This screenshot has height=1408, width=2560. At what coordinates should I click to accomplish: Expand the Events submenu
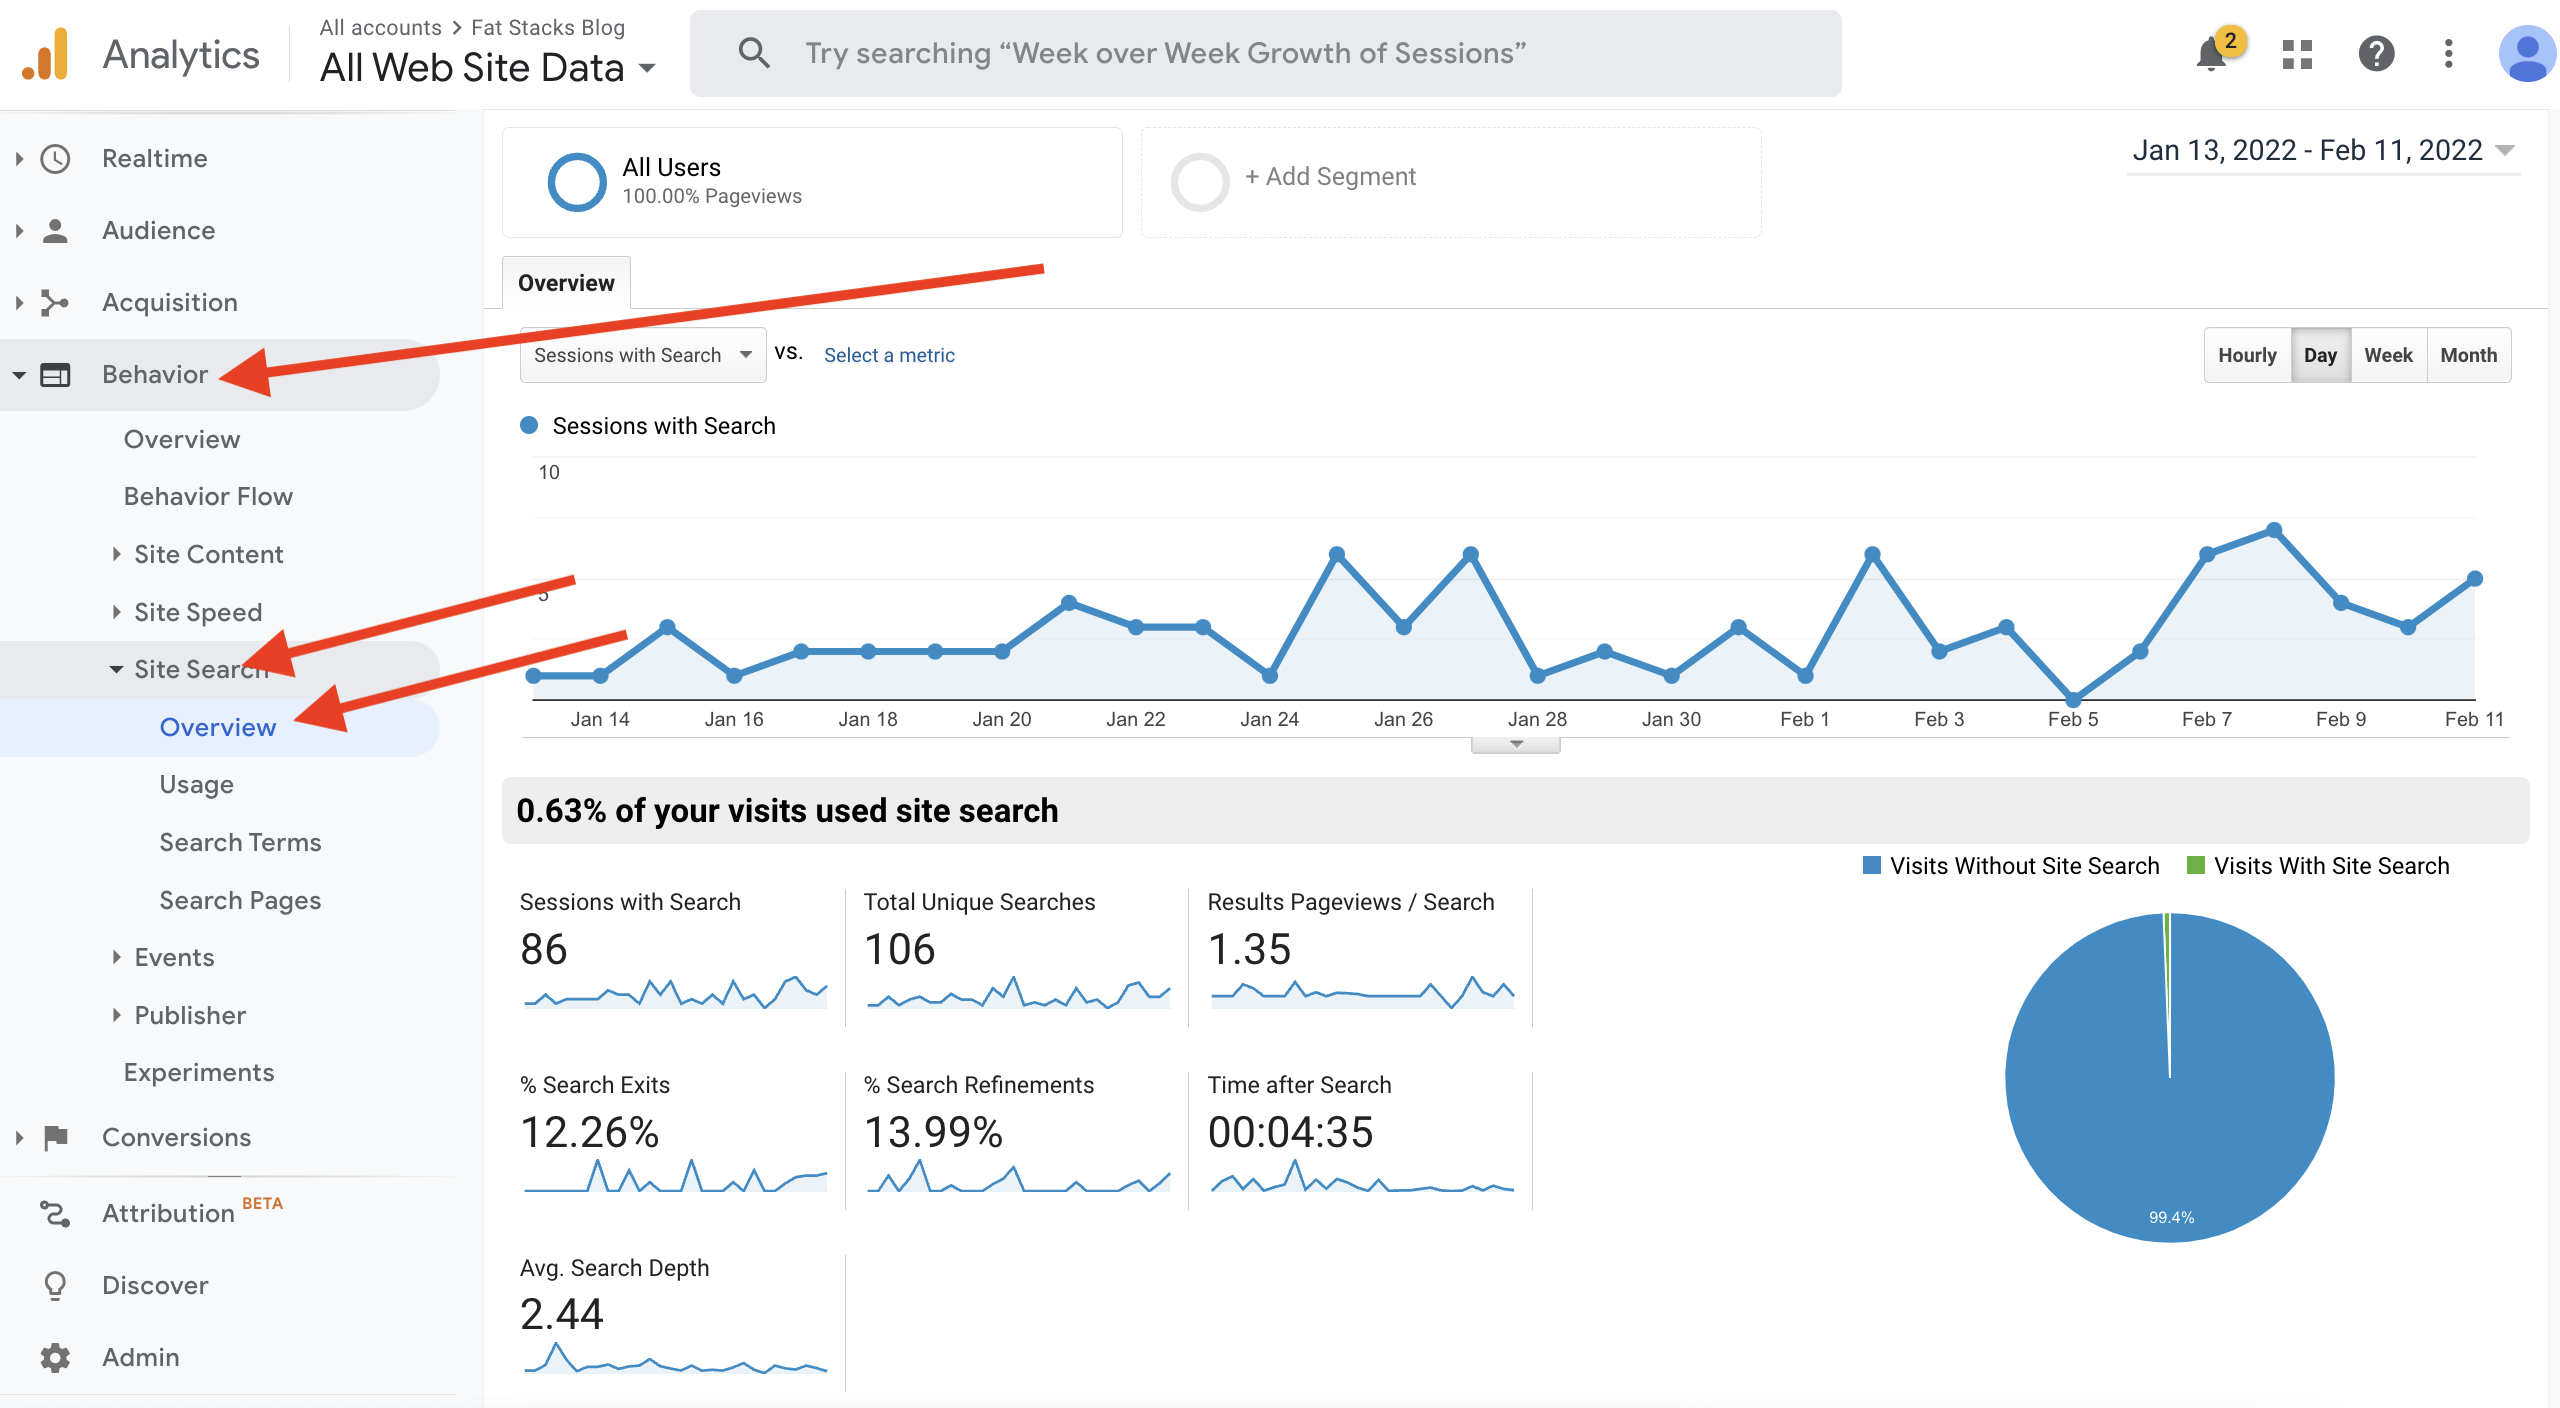click(116, 957)
